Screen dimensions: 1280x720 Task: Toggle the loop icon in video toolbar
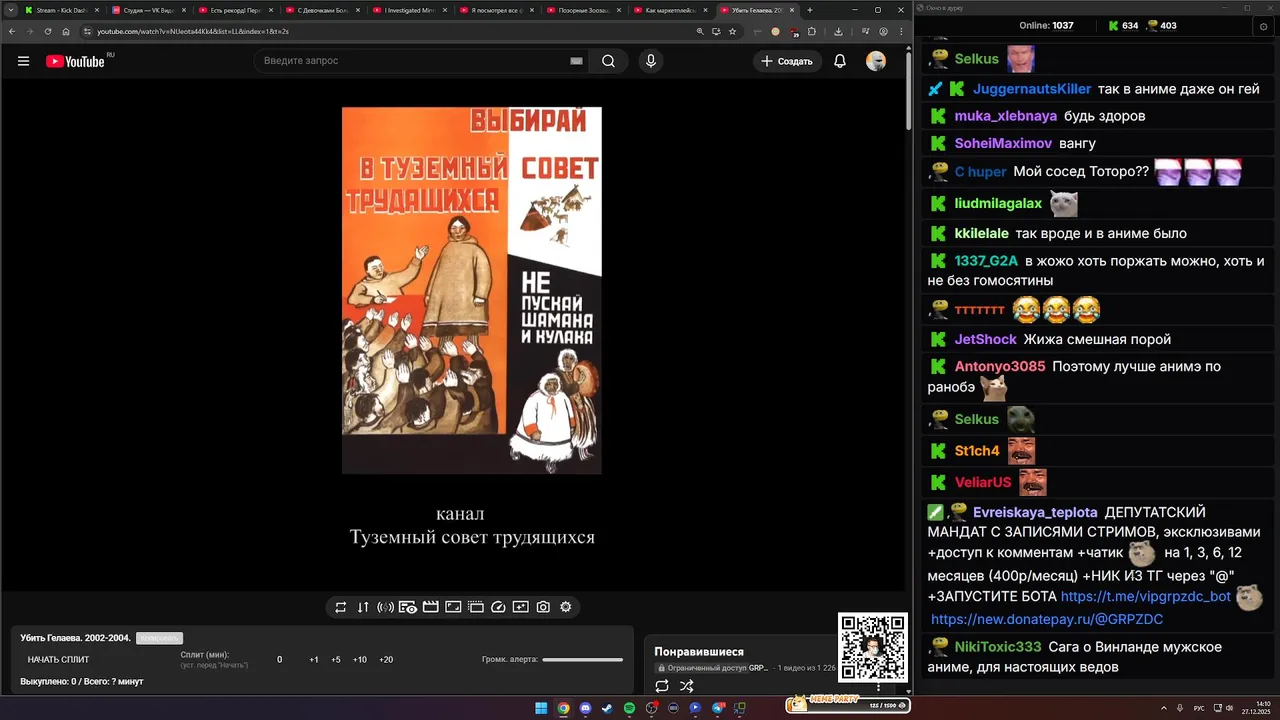[x=340, y=607]
